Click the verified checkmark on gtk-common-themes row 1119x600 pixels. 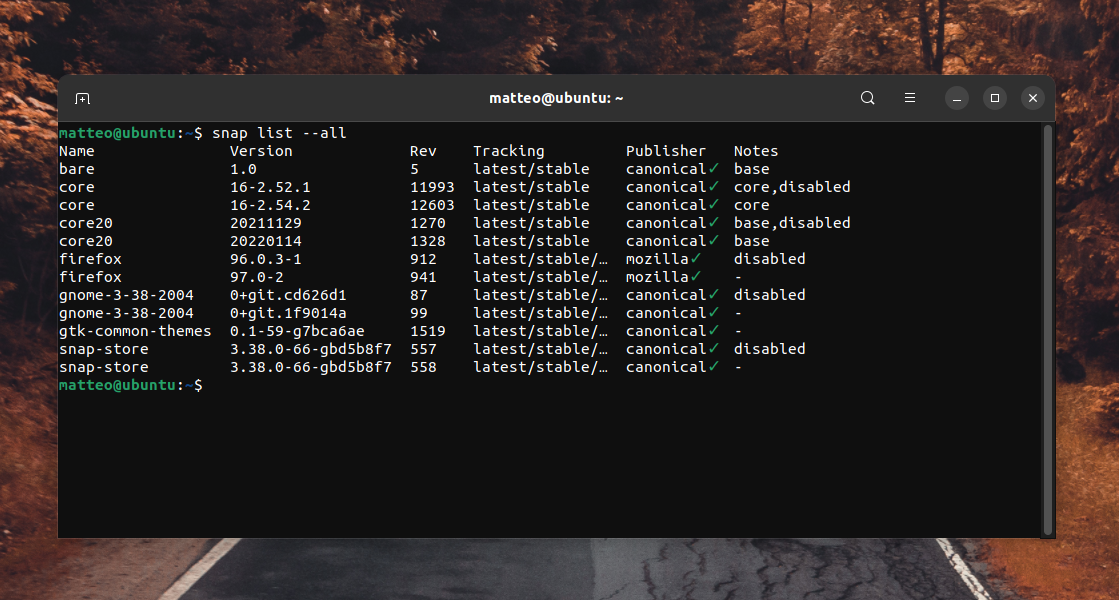(x=714, y=331)
